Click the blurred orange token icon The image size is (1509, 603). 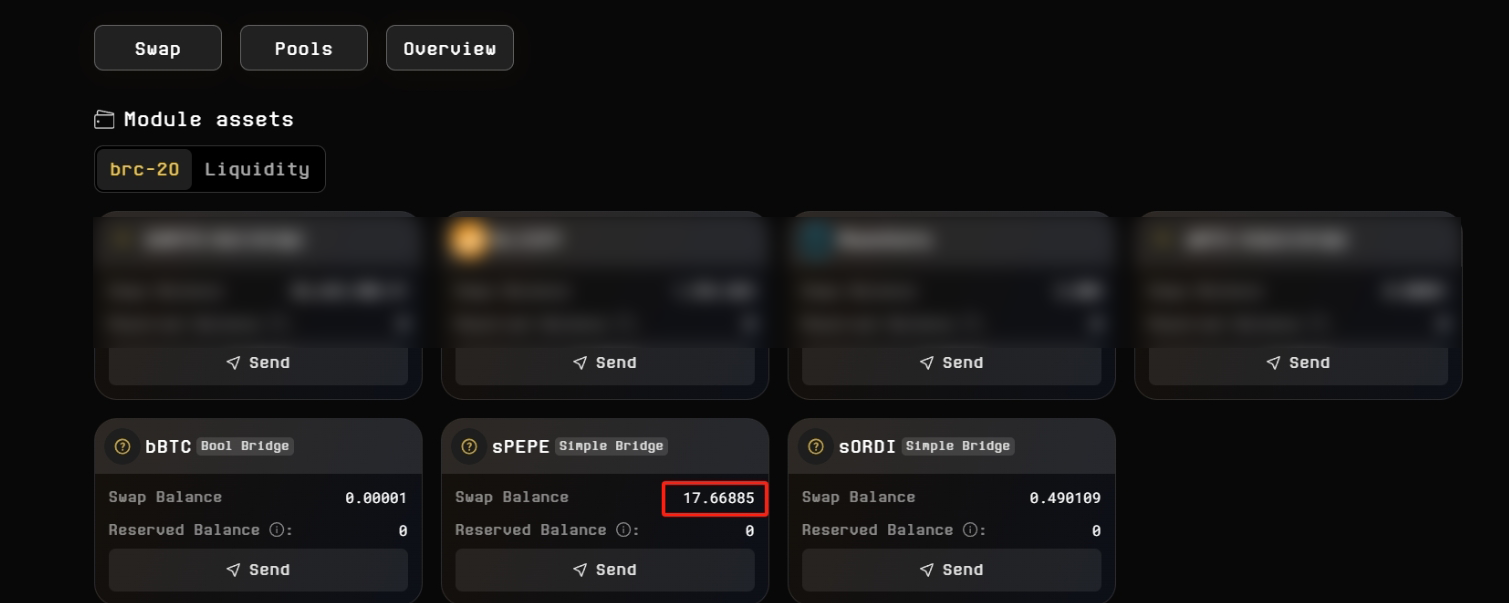[467, 240]
